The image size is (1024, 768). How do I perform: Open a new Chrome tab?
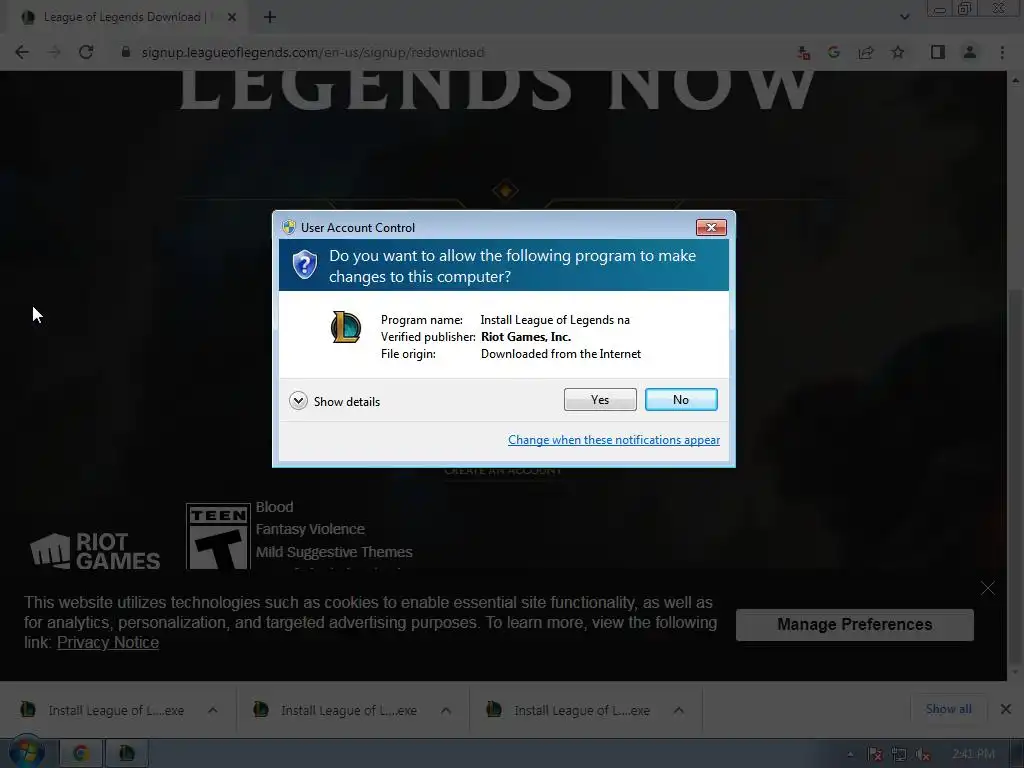(270, 17)
